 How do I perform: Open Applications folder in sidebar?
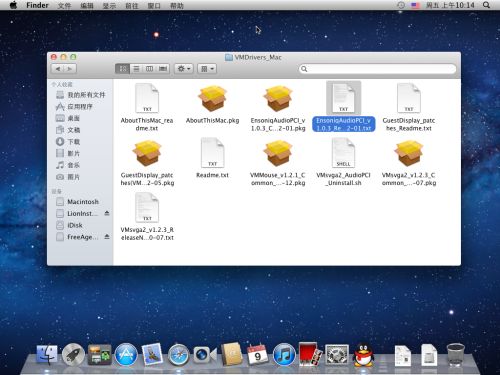pyautogui.click(x=74, y=107)
